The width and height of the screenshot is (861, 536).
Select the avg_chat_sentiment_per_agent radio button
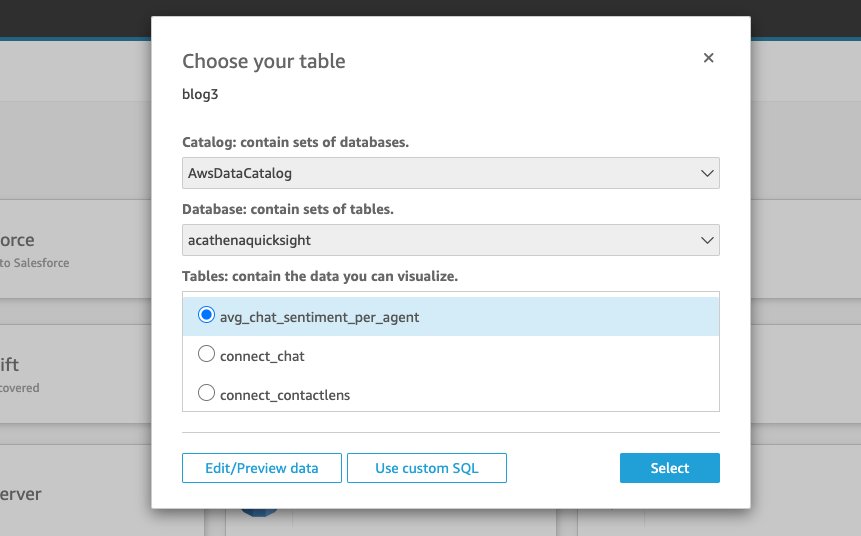pos(207,316)
